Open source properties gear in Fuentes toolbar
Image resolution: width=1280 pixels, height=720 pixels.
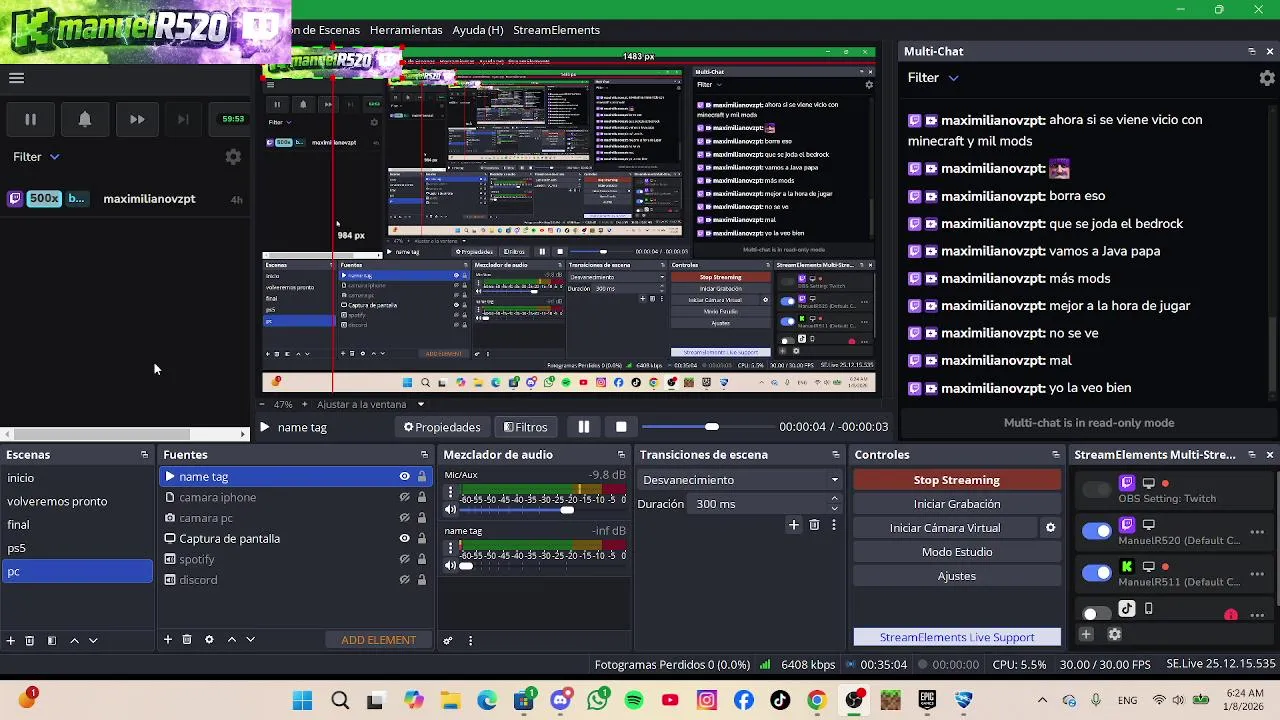209,640
